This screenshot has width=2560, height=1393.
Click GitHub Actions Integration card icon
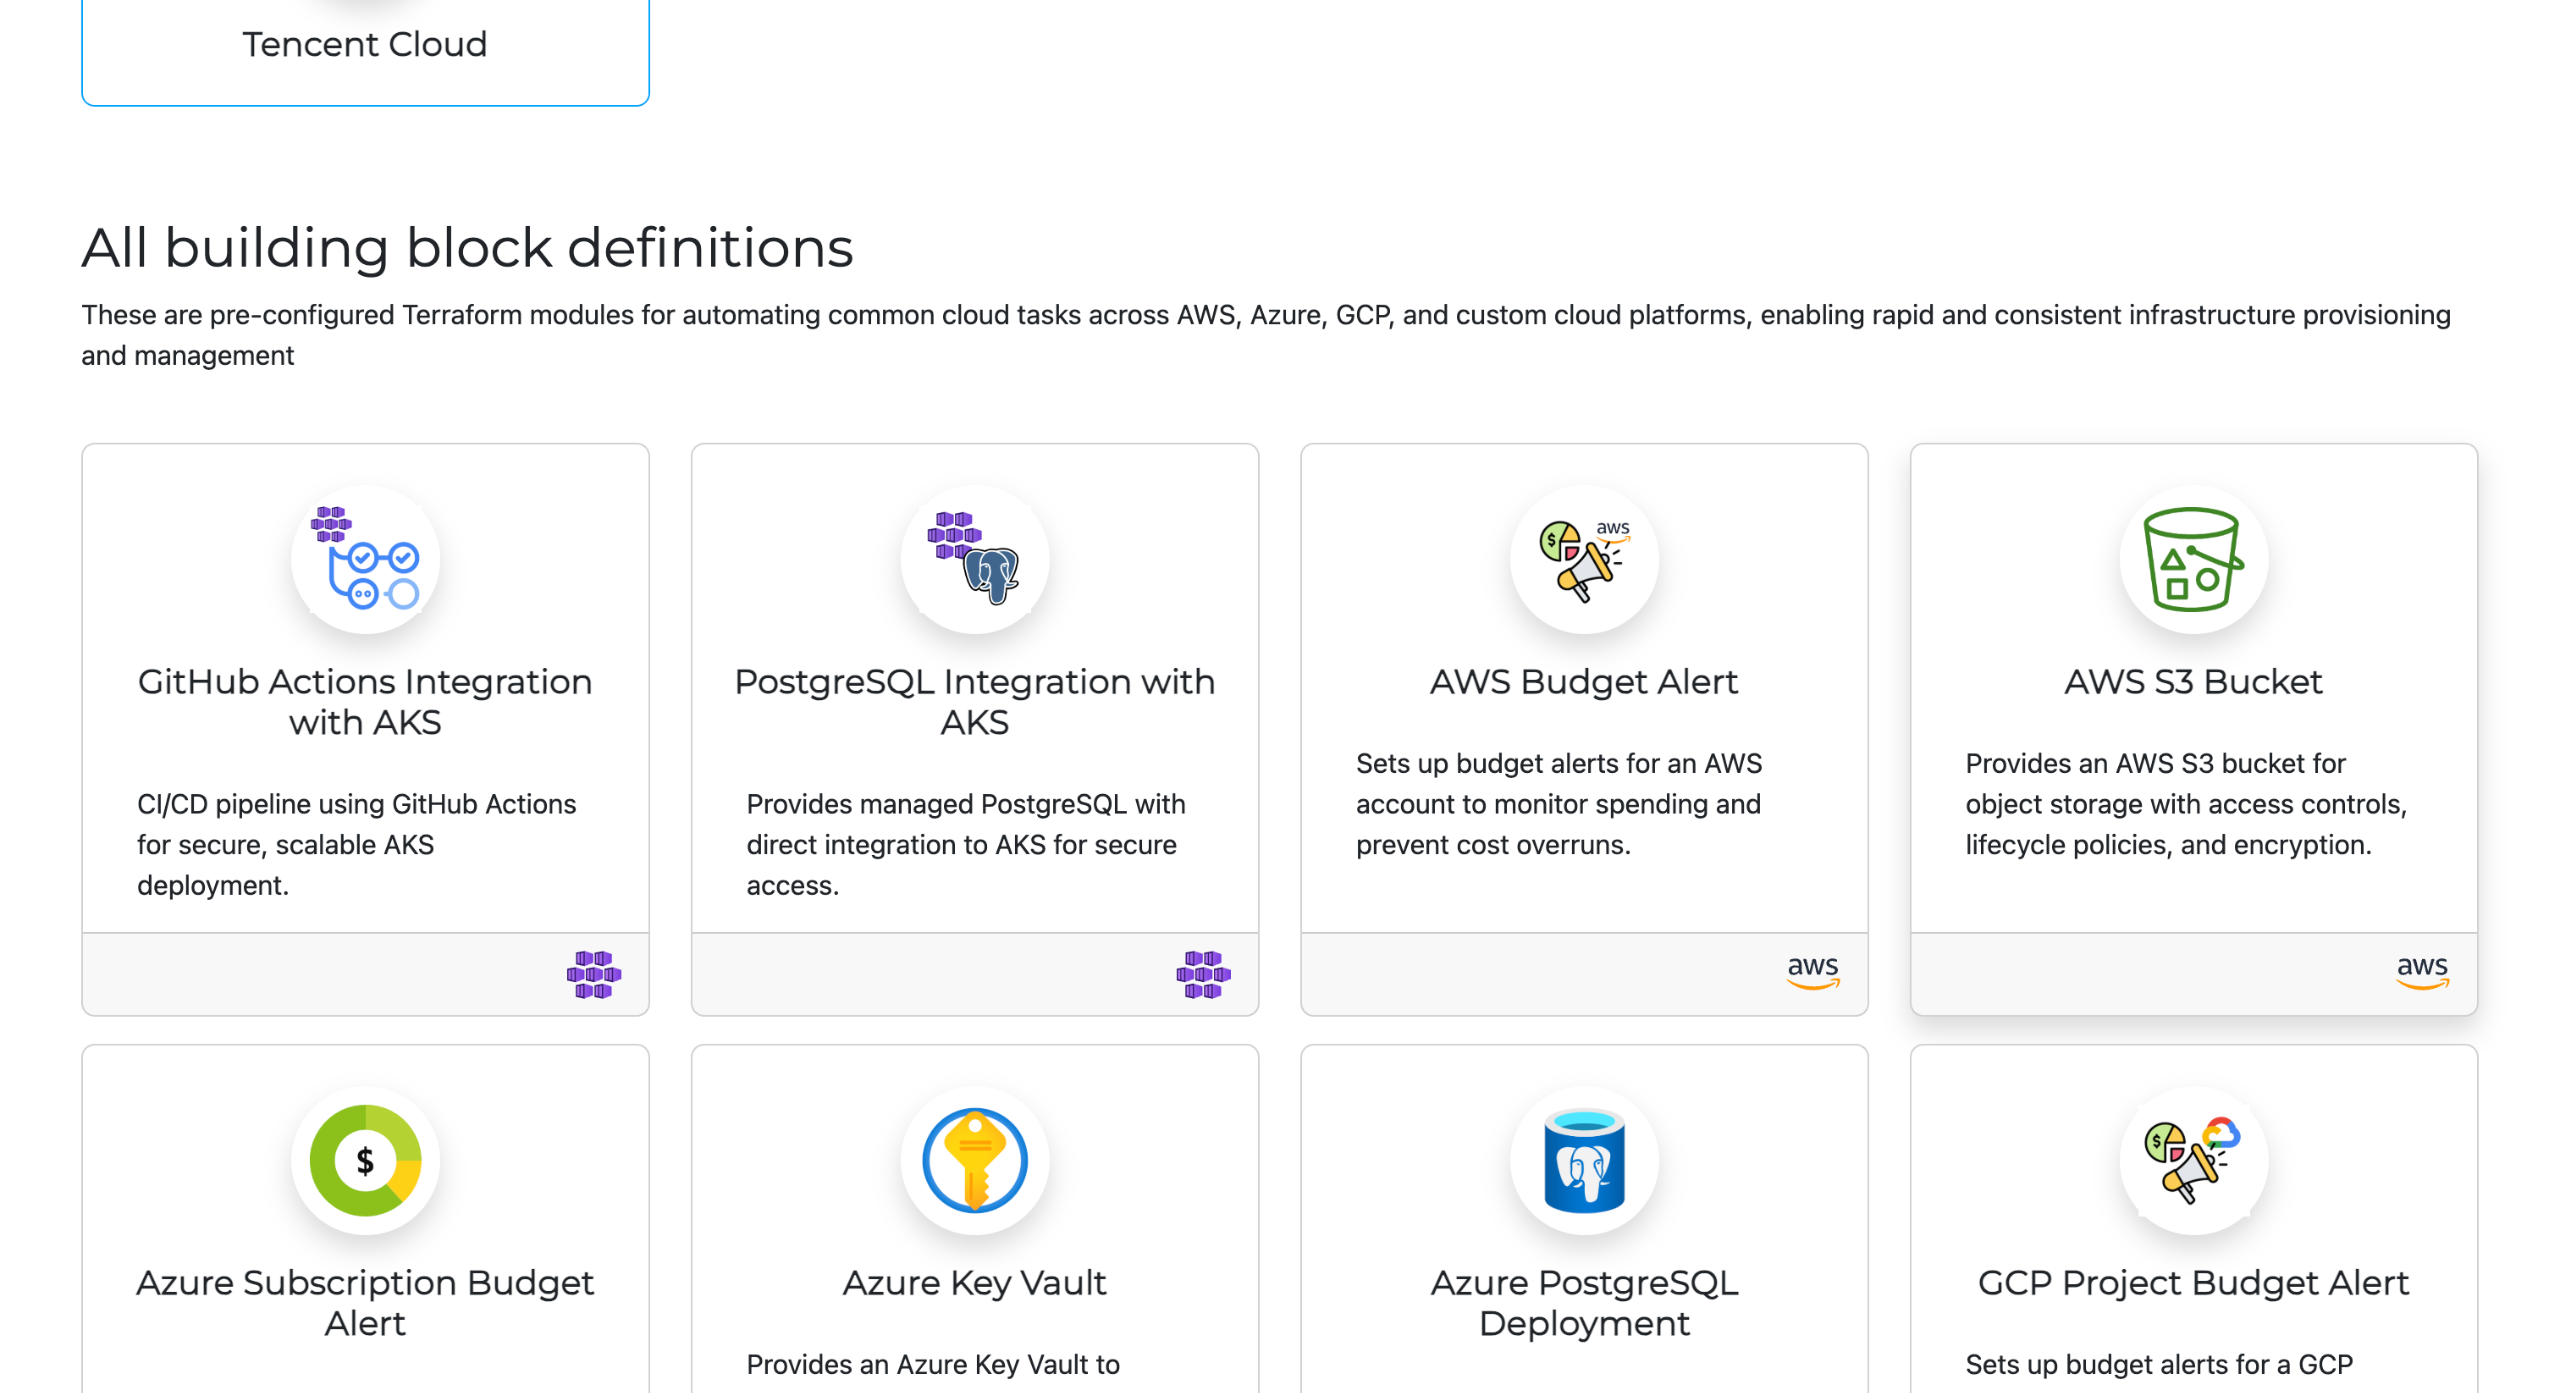point(365,559)
